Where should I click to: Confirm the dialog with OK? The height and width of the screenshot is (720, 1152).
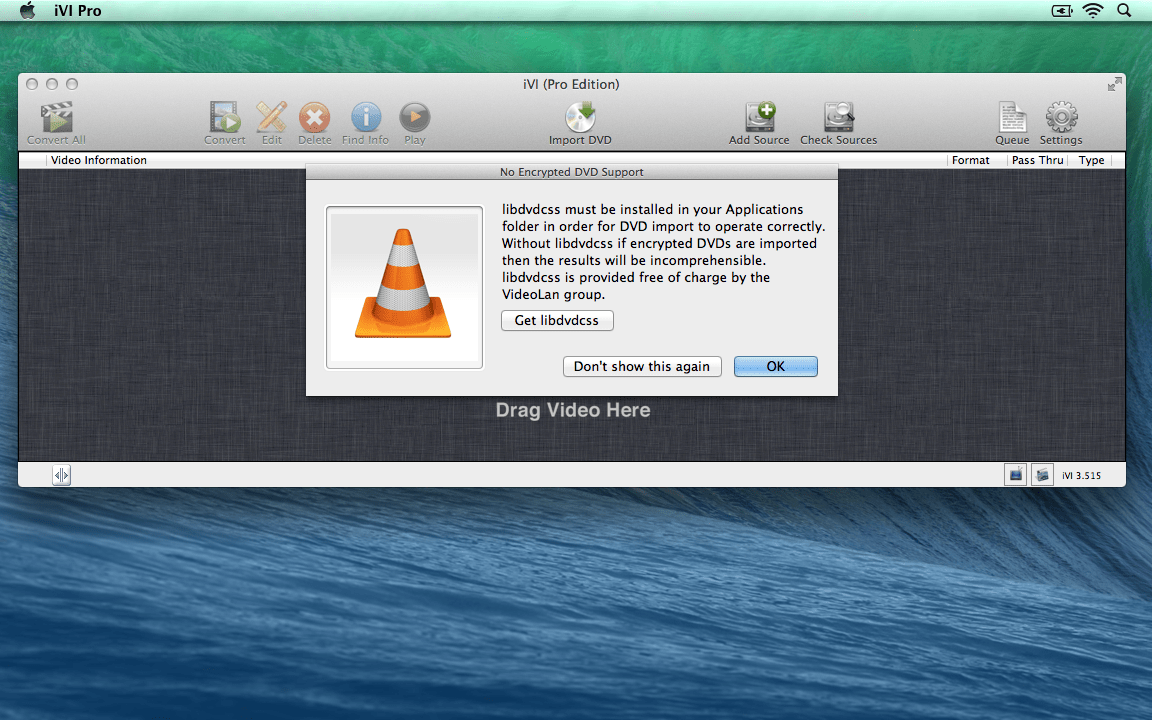[776, 367]
